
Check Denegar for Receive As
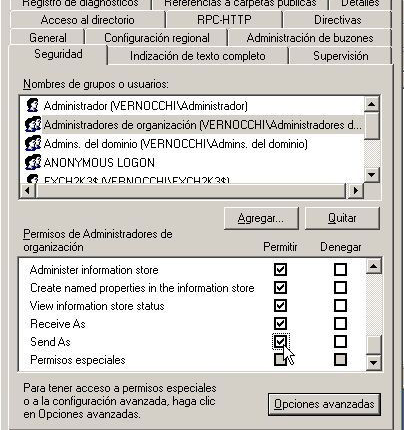340,323
